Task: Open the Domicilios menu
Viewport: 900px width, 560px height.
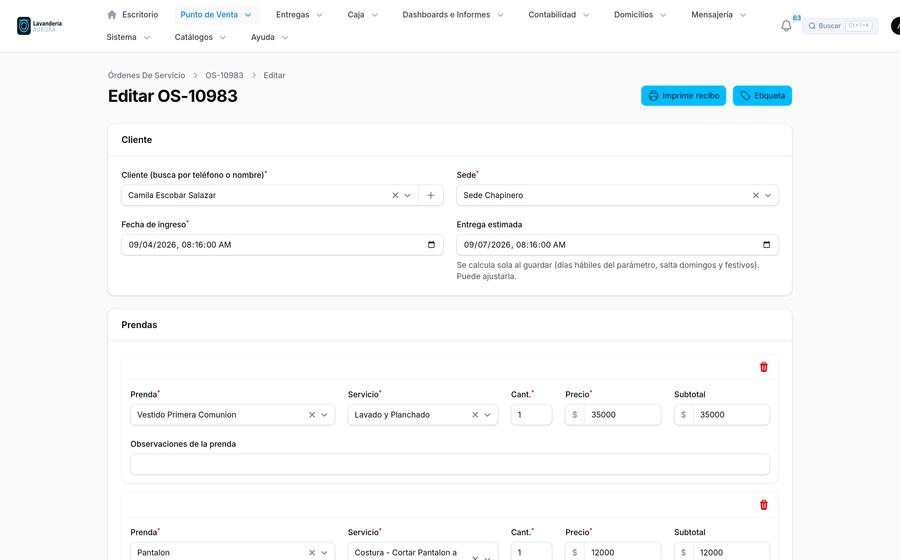Action: tap(640, 14)
